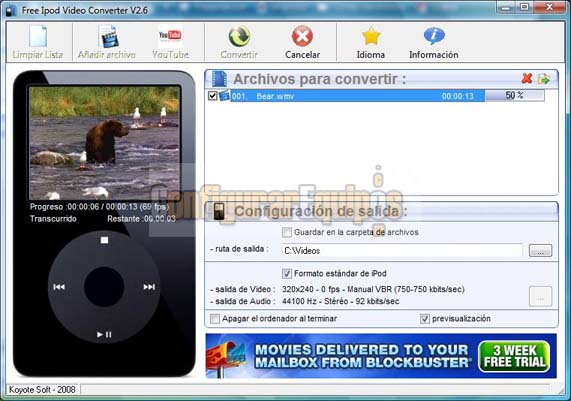
Task: Enable Guardar en la carpeta de archivos
Action: [x=287, y=232]
